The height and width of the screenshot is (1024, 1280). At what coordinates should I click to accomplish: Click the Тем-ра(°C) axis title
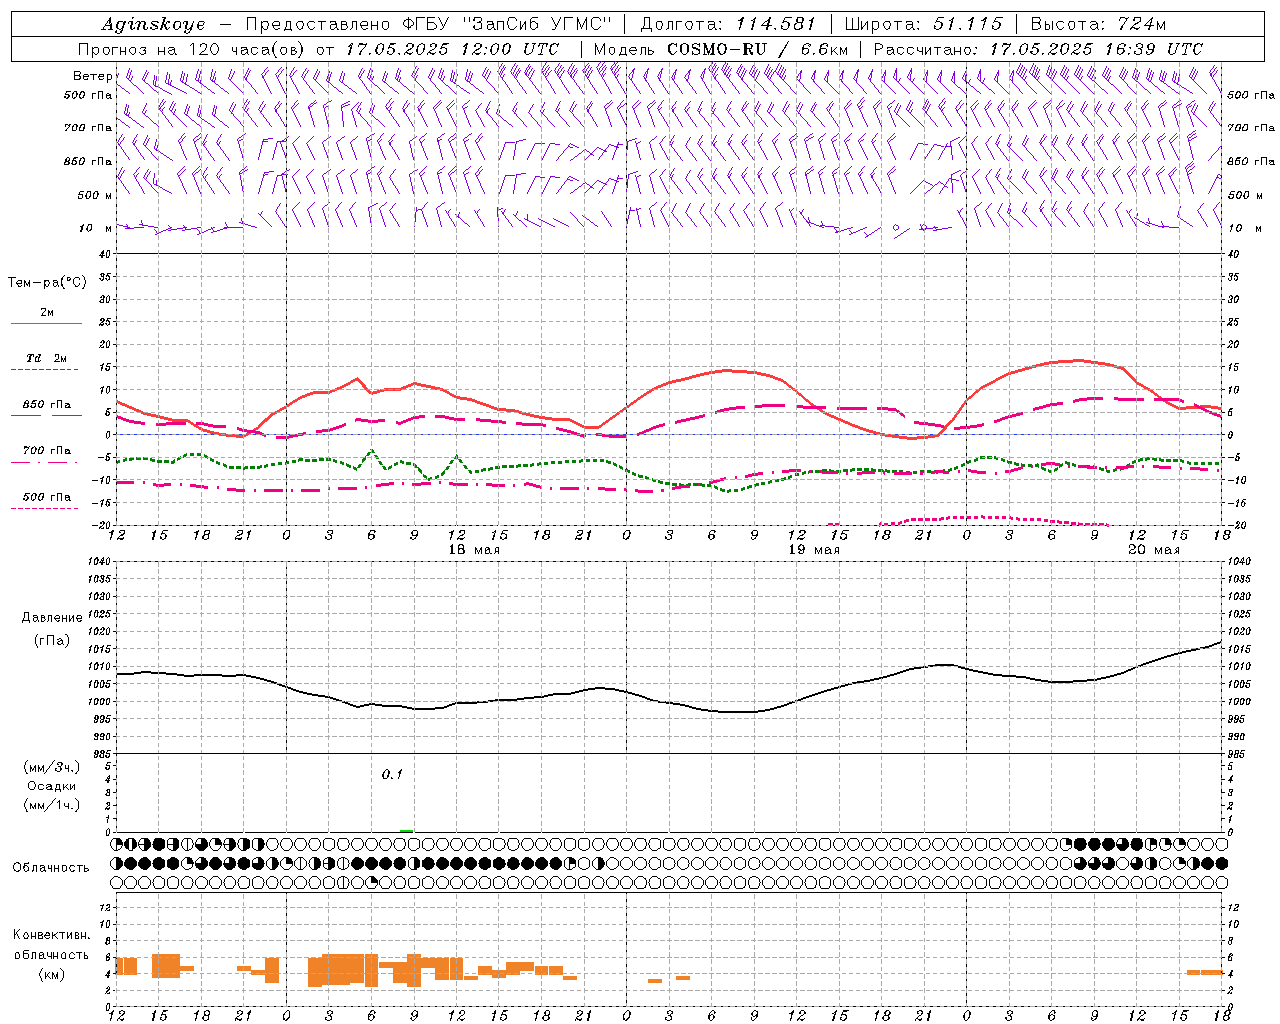[x=47, y=283]
